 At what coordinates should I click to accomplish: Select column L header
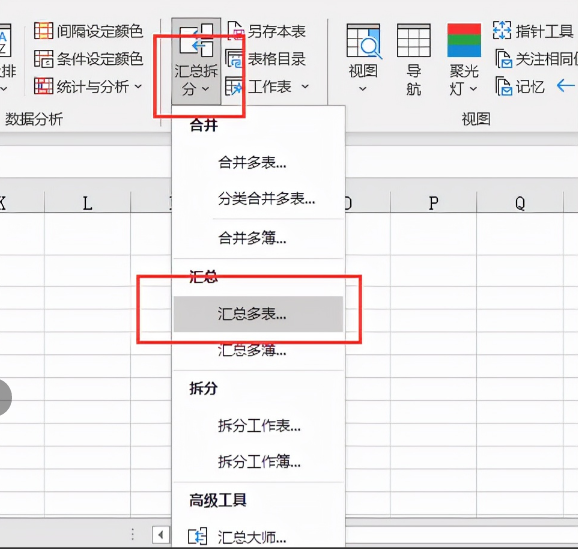[x=87, y=202]
